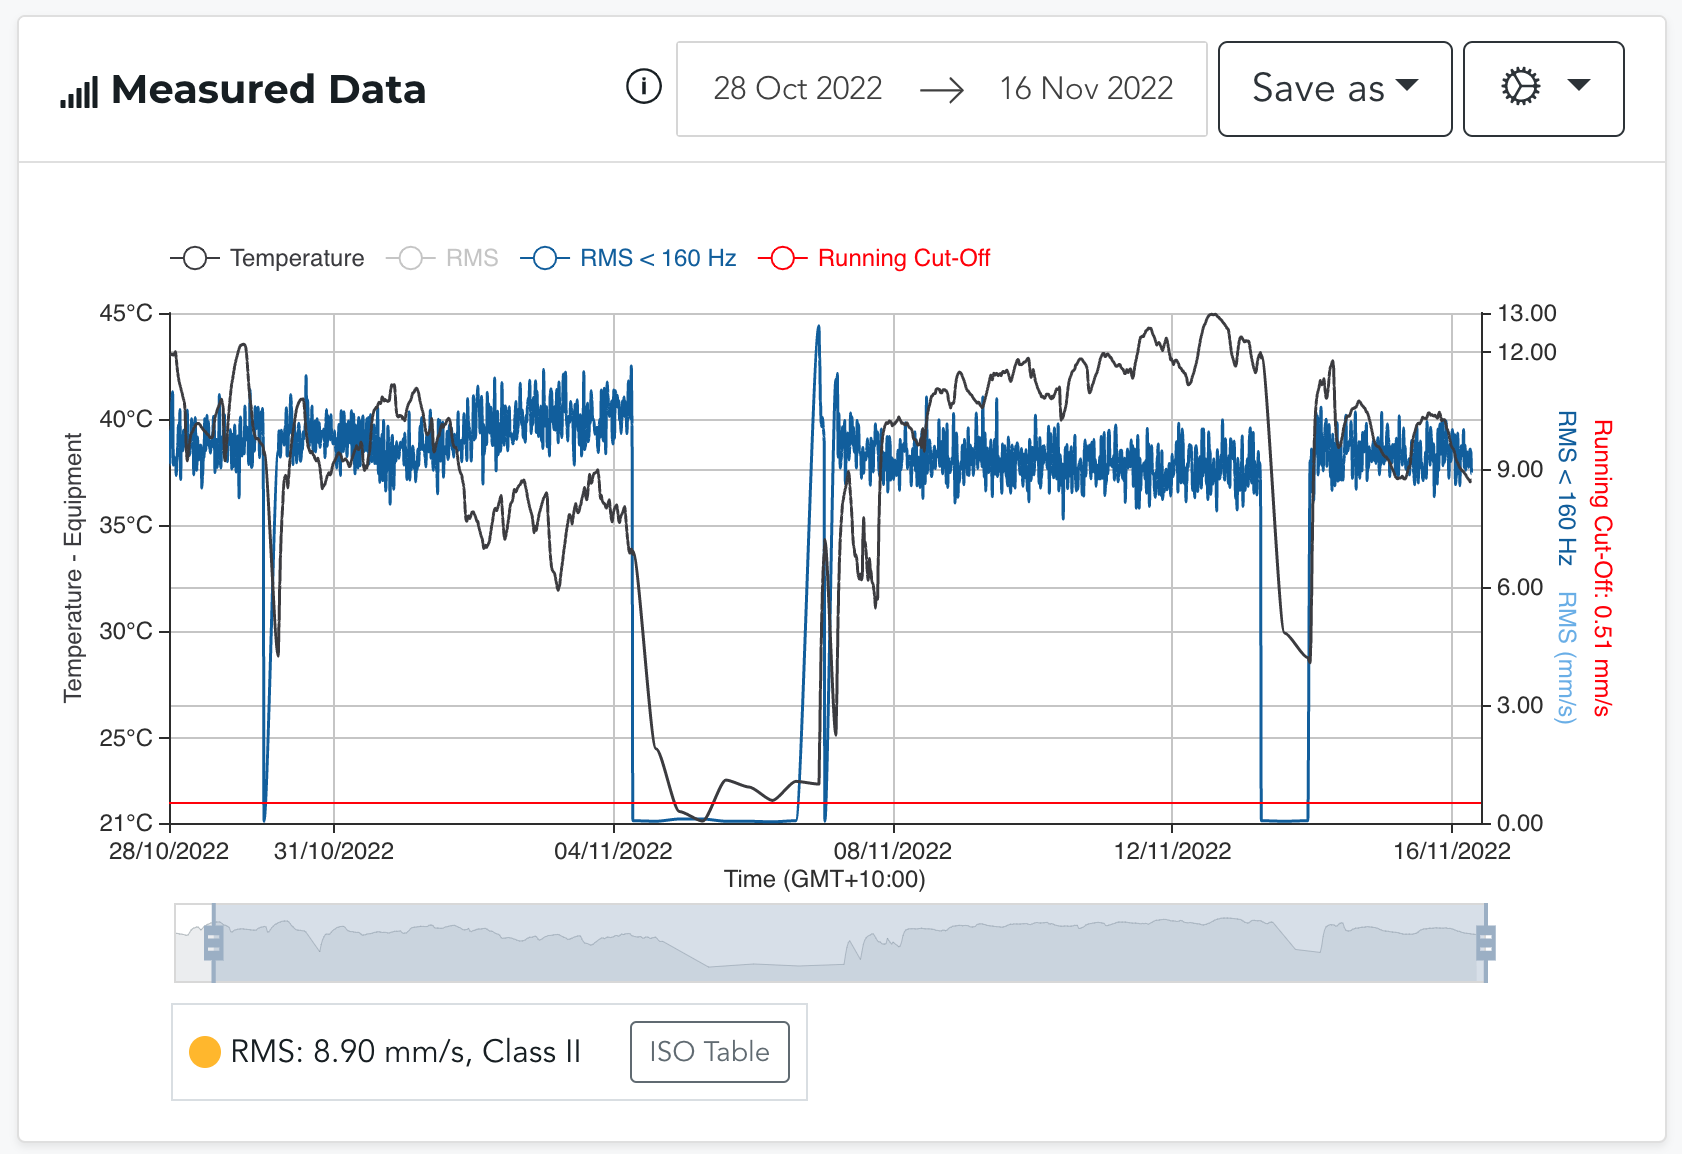Open the info tooltip icon

[x=644, y=87]
